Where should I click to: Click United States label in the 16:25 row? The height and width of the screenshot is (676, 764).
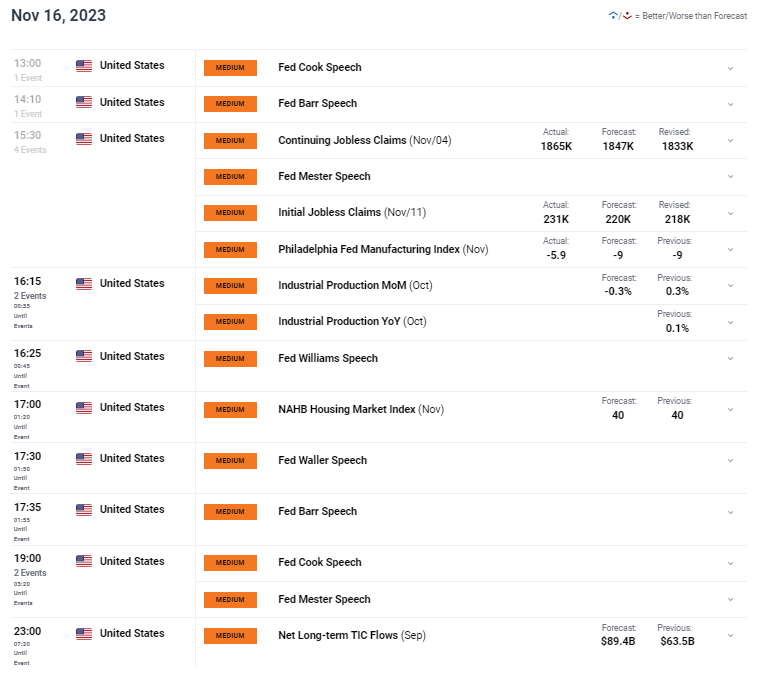132,357
